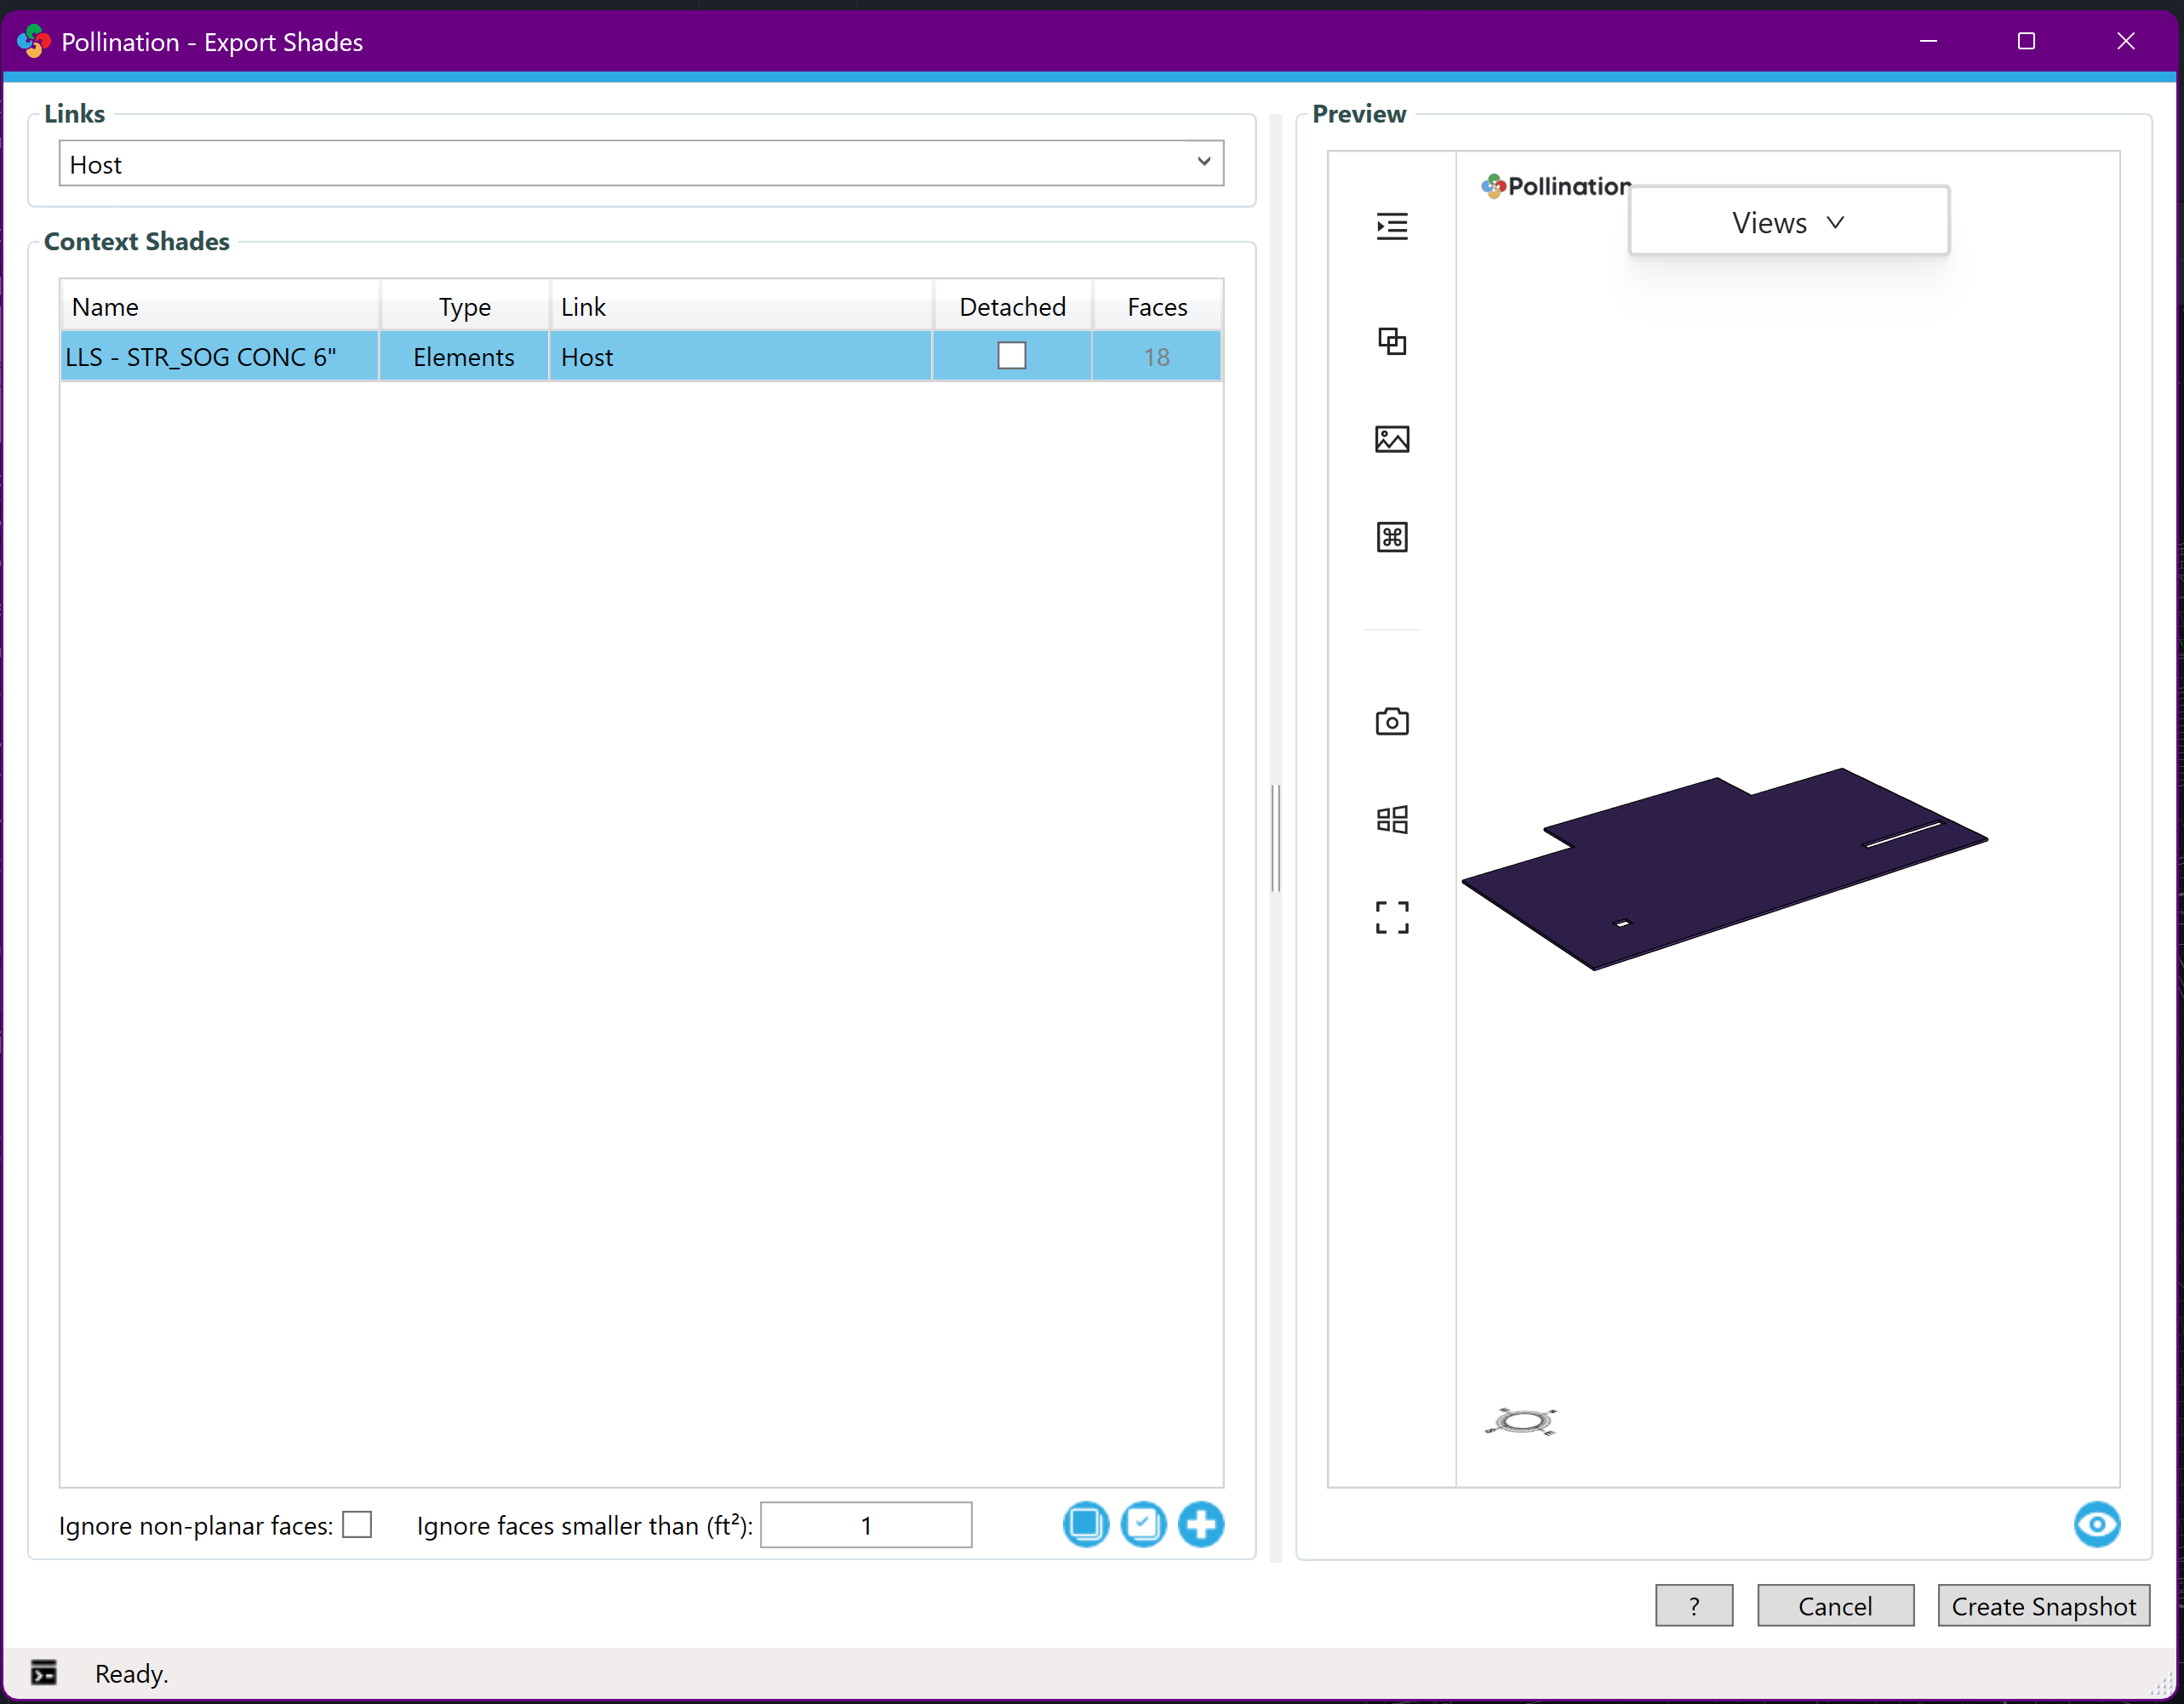Screen dimensions: 2184x1704
Task: Expand the Views dropdown in preview
Action: click(x=1788, y=222)
